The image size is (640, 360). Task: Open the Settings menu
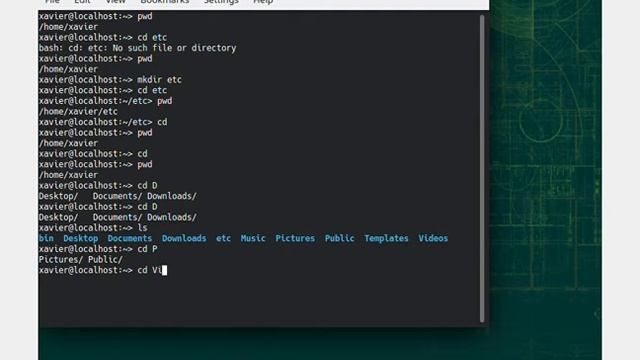[x=221, y=2]
